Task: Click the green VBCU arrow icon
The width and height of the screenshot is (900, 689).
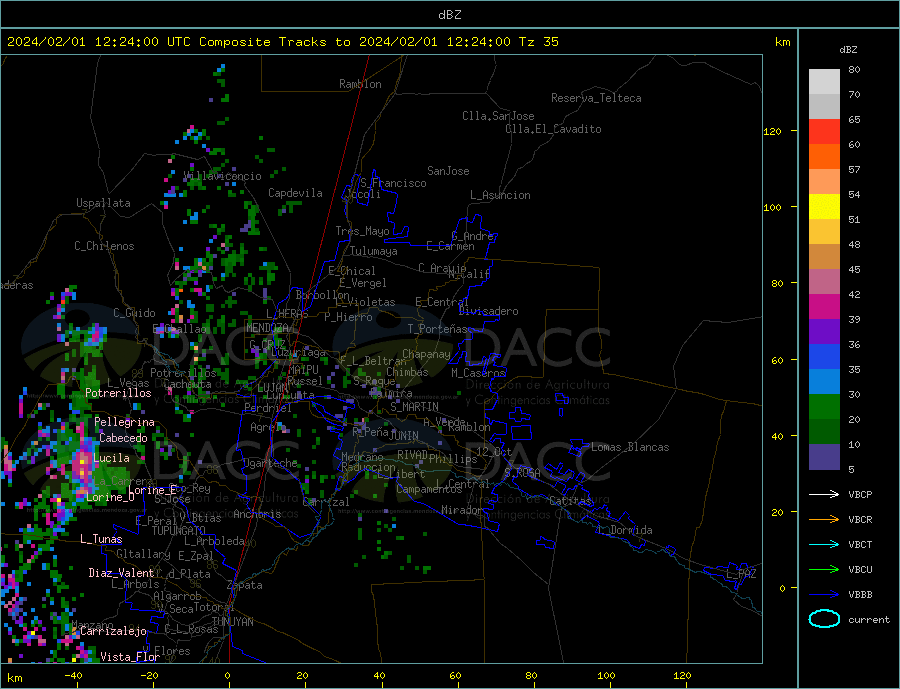Action: point(824,569)
